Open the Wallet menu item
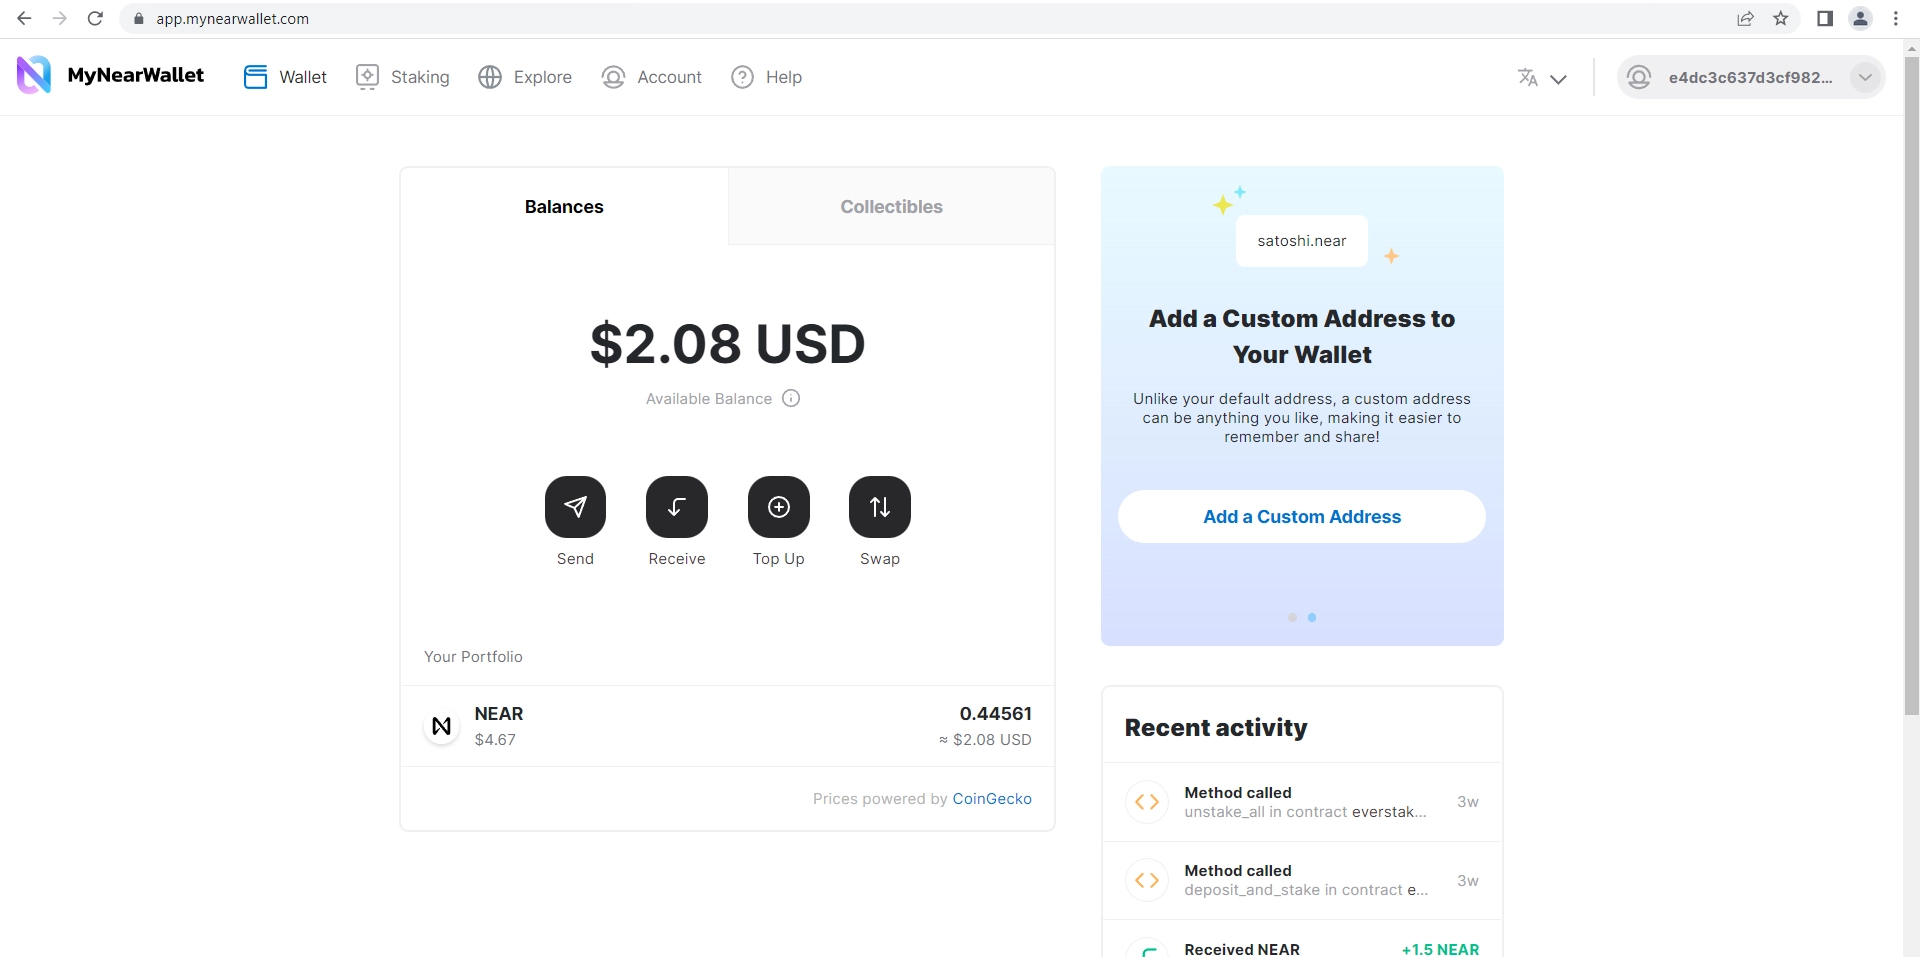The height and width of the screenshot is (957, 1920). tap(285, 77)
